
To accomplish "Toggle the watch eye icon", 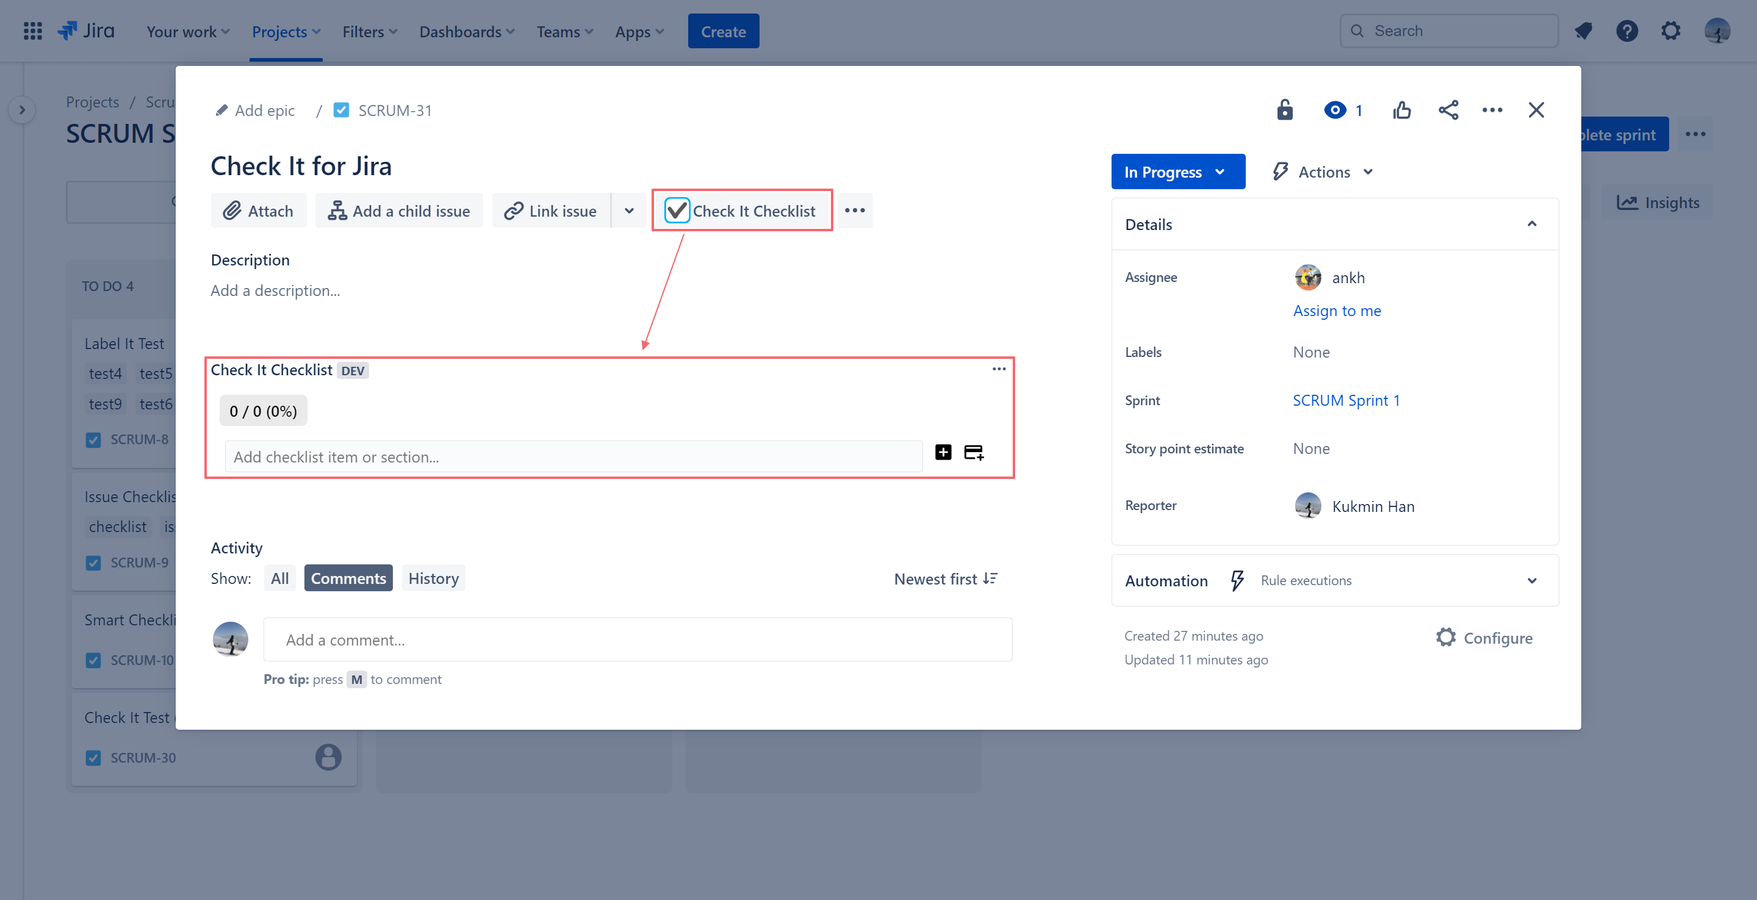I will click(1335, 110).
